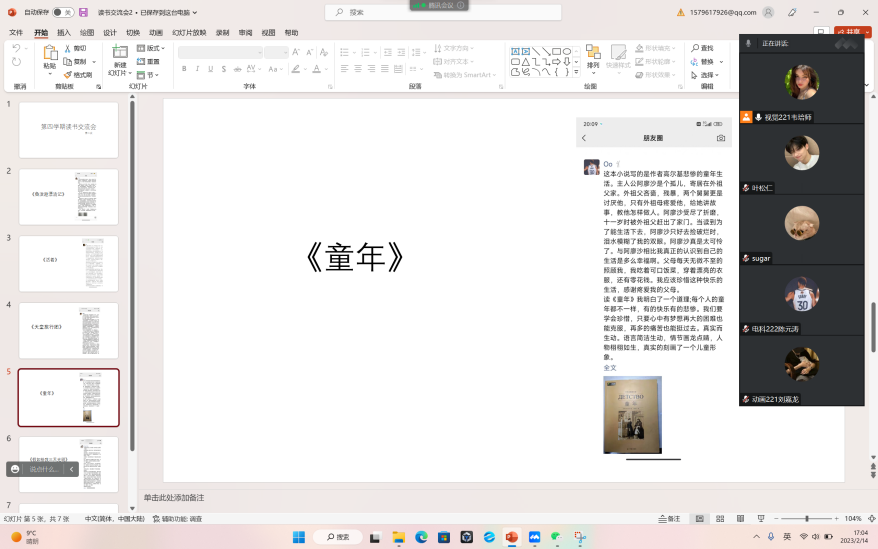This screenshot has width=878, height=549.
Task: Open PowerPoint from the Windows taskbar
Action: (x=512, y=537)
